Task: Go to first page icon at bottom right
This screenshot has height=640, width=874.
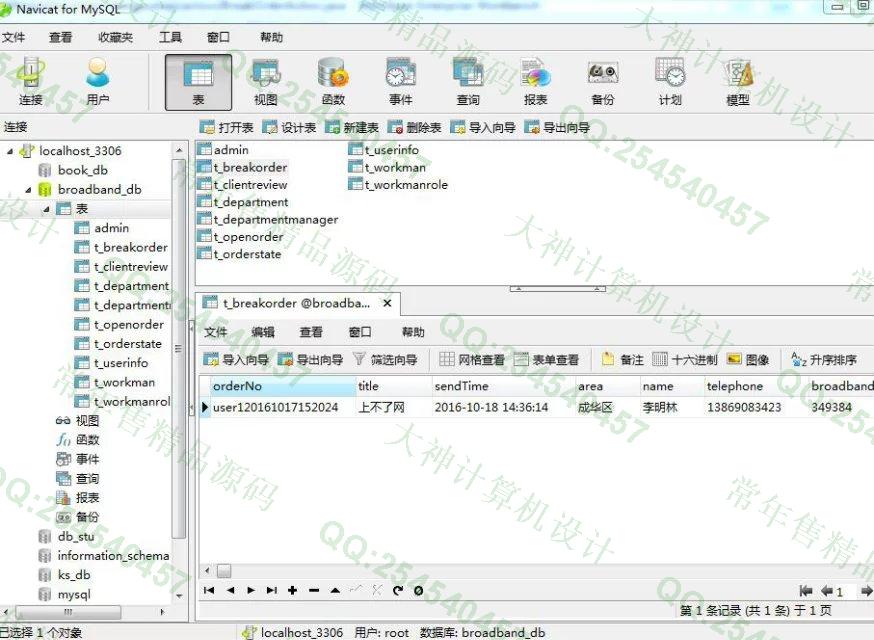Action: 805,590
